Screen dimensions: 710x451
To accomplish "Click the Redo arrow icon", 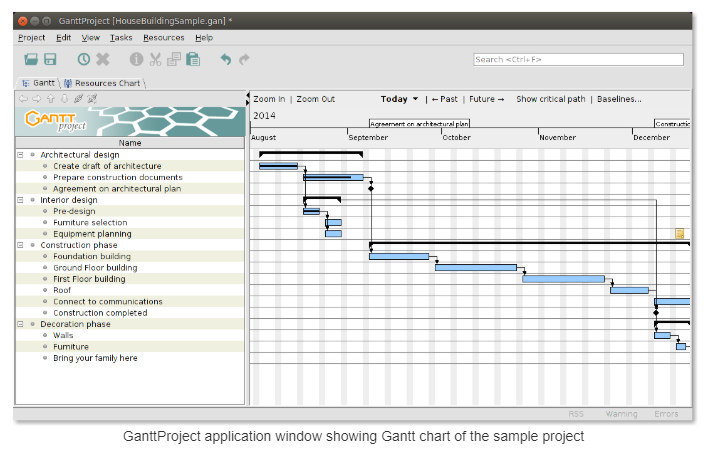I will click(244, 60).
